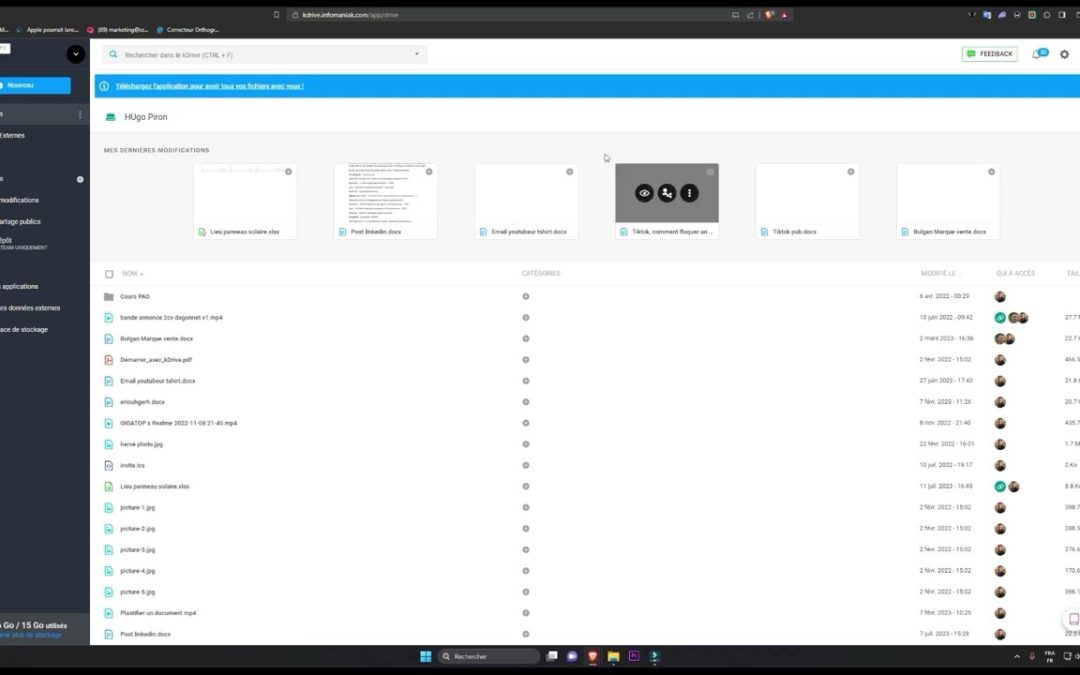Click the browser address bar URL
Screen dimensions: 1080x675
click(x=350, y=14)
